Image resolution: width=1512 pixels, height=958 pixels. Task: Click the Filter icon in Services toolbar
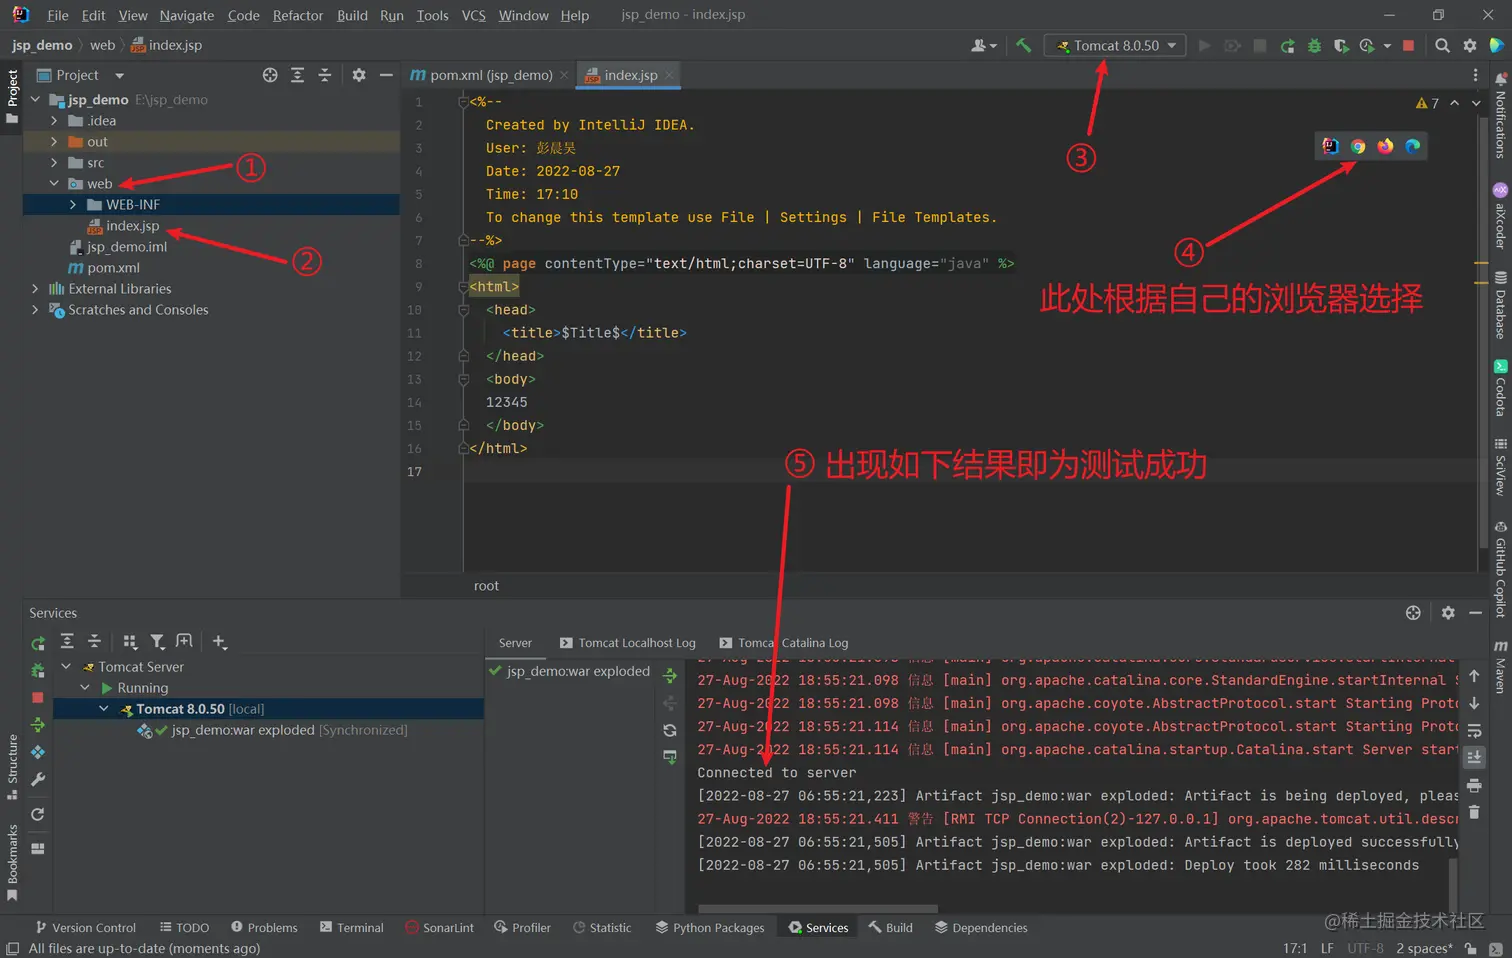coord(157,642)
